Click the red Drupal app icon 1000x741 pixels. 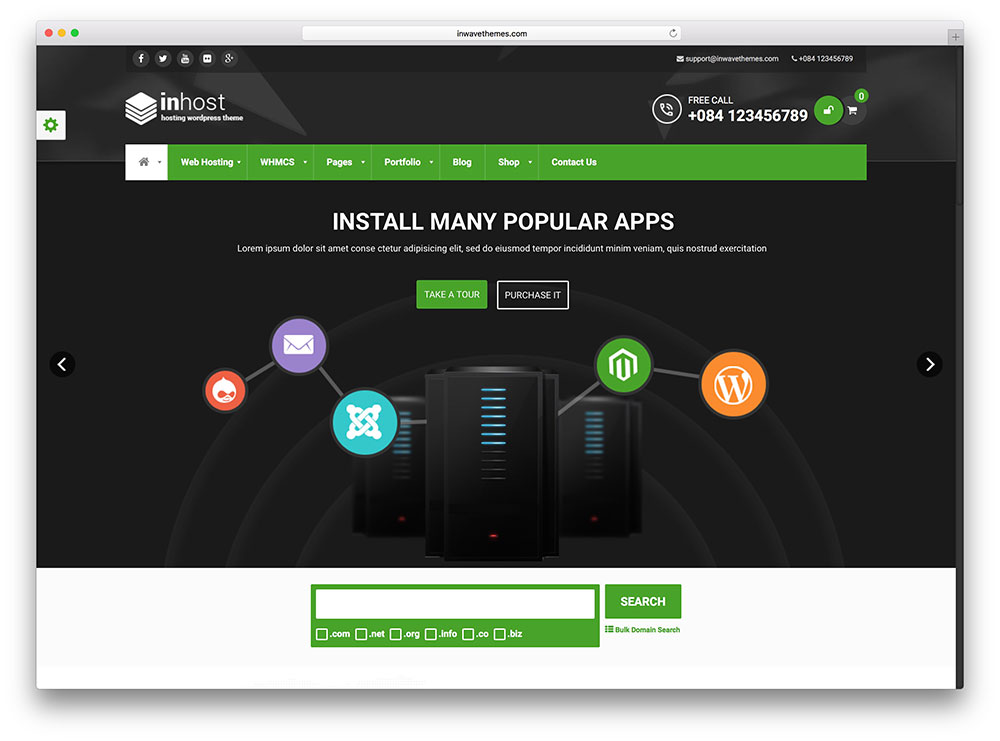click(x=224, y=391)
